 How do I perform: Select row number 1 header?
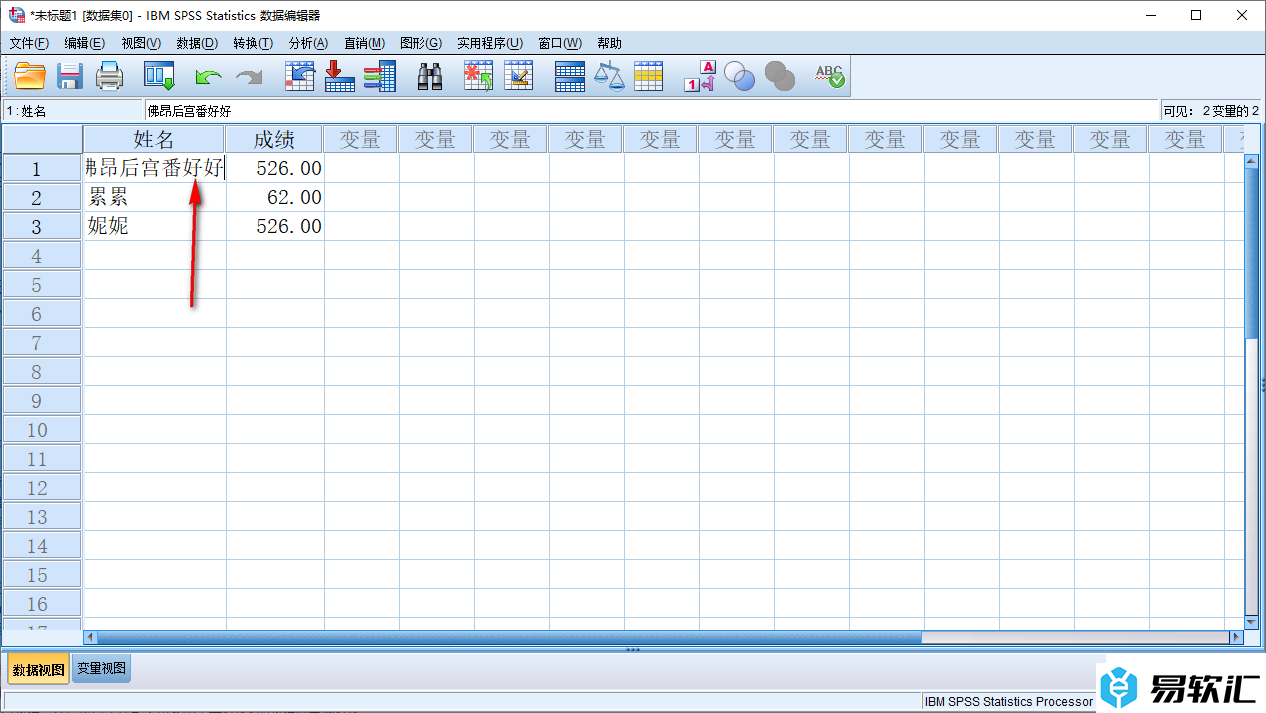pos(42,168)
